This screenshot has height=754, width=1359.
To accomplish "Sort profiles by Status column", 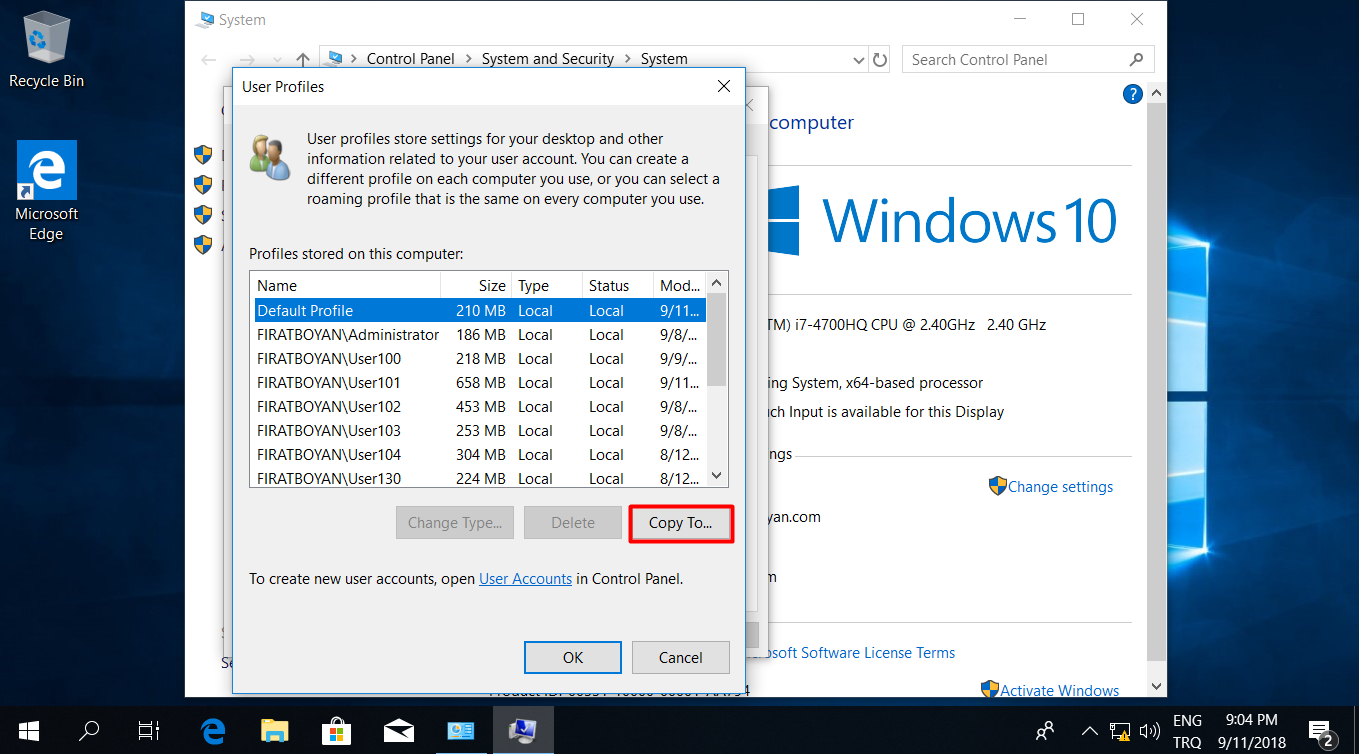I will point(617,286).
